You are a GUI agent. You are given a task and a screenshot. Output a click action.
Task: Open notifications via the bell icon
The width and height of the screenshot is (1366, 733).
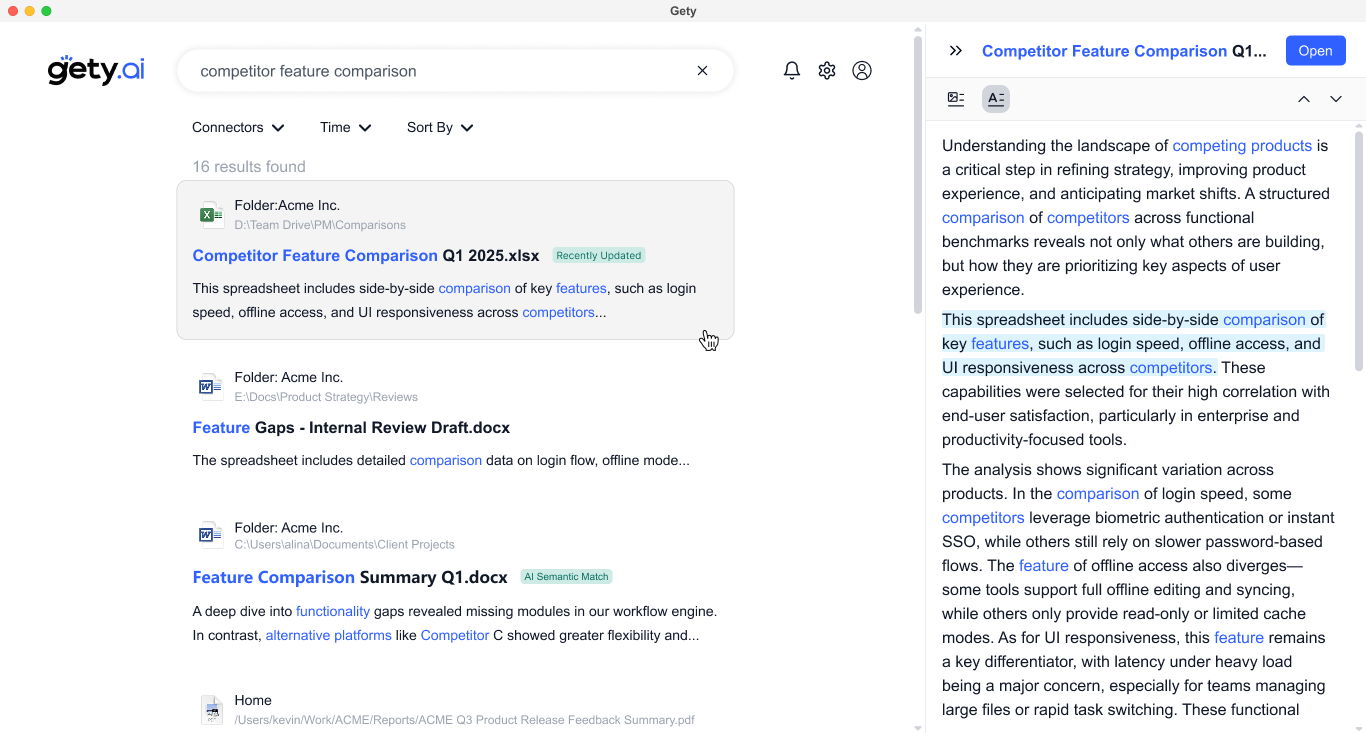791,70
